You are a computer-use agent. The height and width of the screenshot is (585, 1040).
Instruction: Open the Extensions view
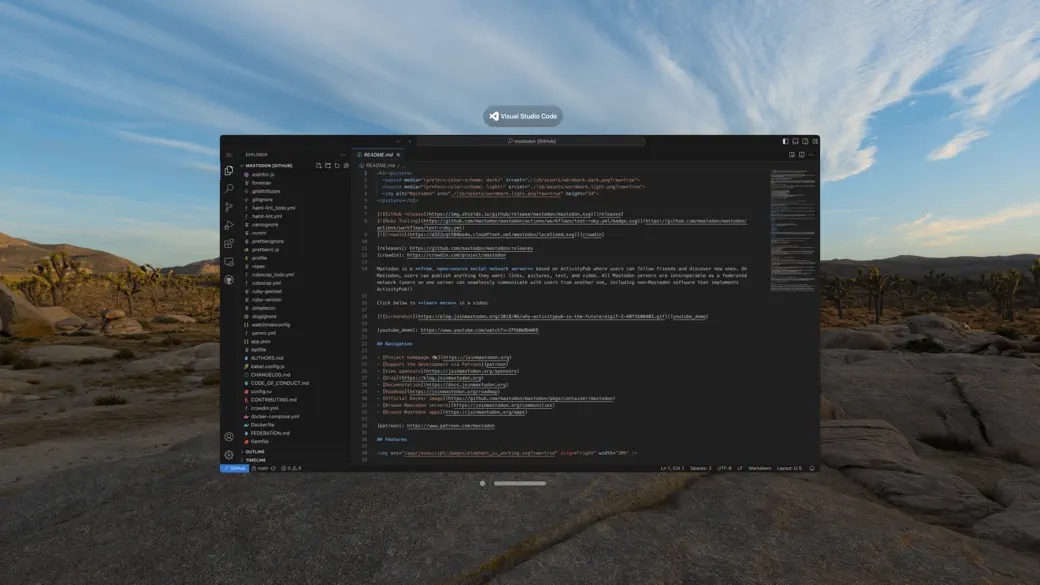point(229,241)
